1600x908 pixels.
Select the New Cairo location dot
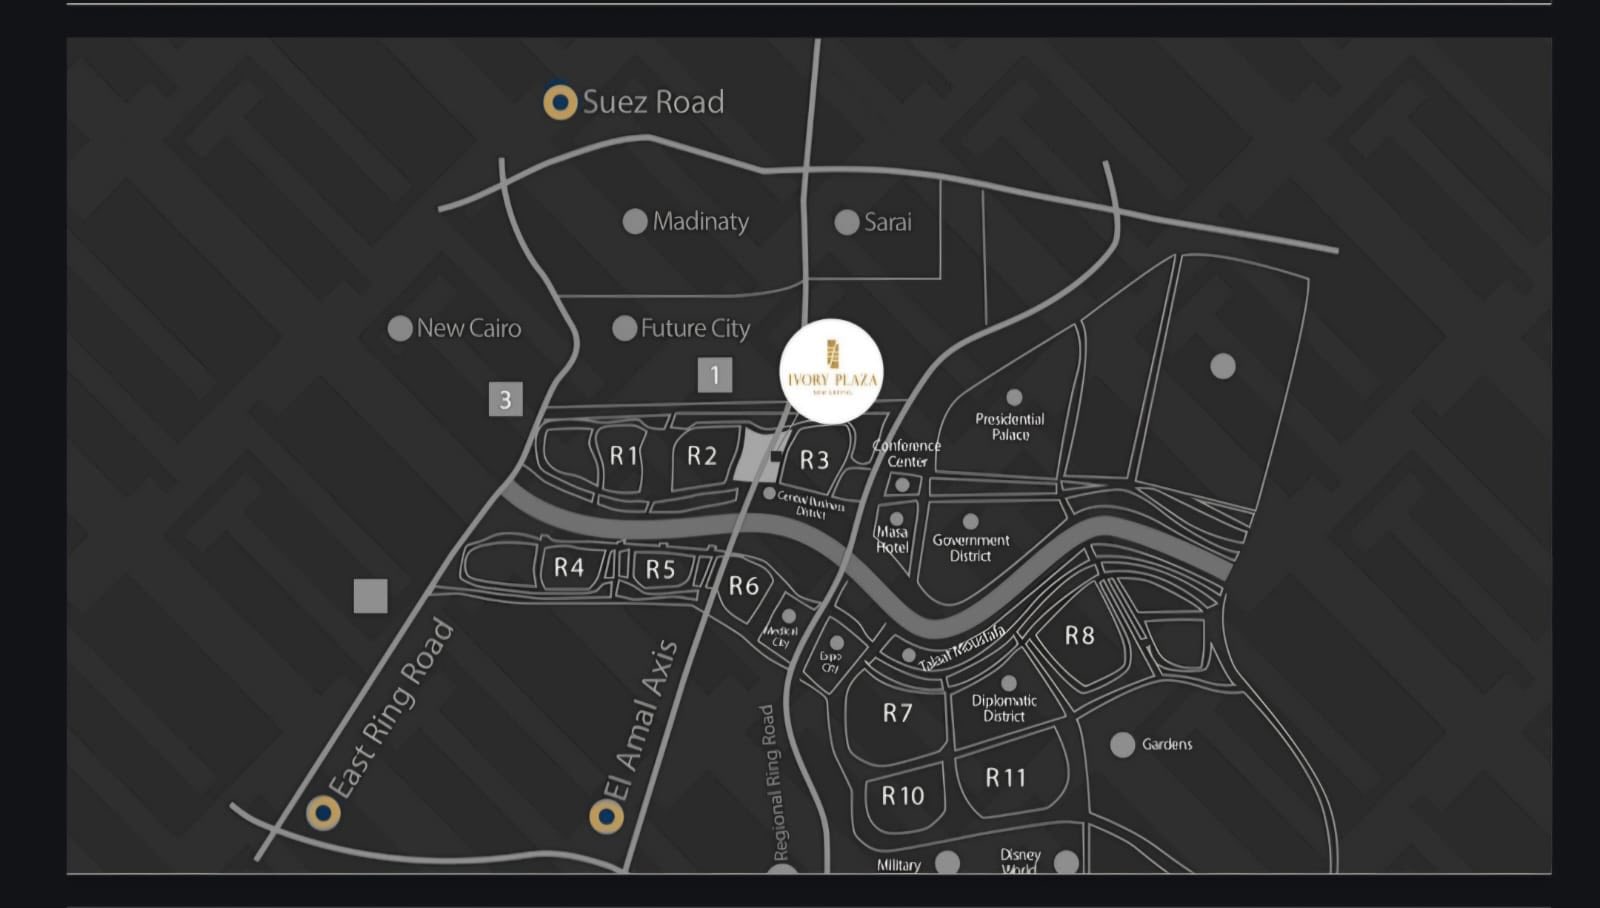400,328
